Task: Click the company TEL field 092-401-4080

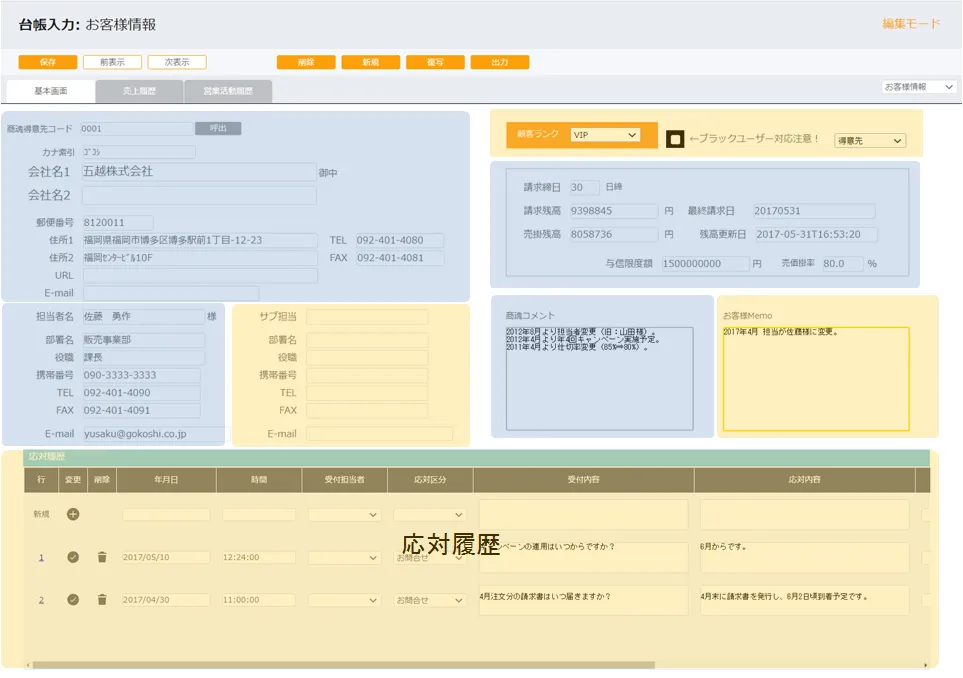Action: click(400, 240)
